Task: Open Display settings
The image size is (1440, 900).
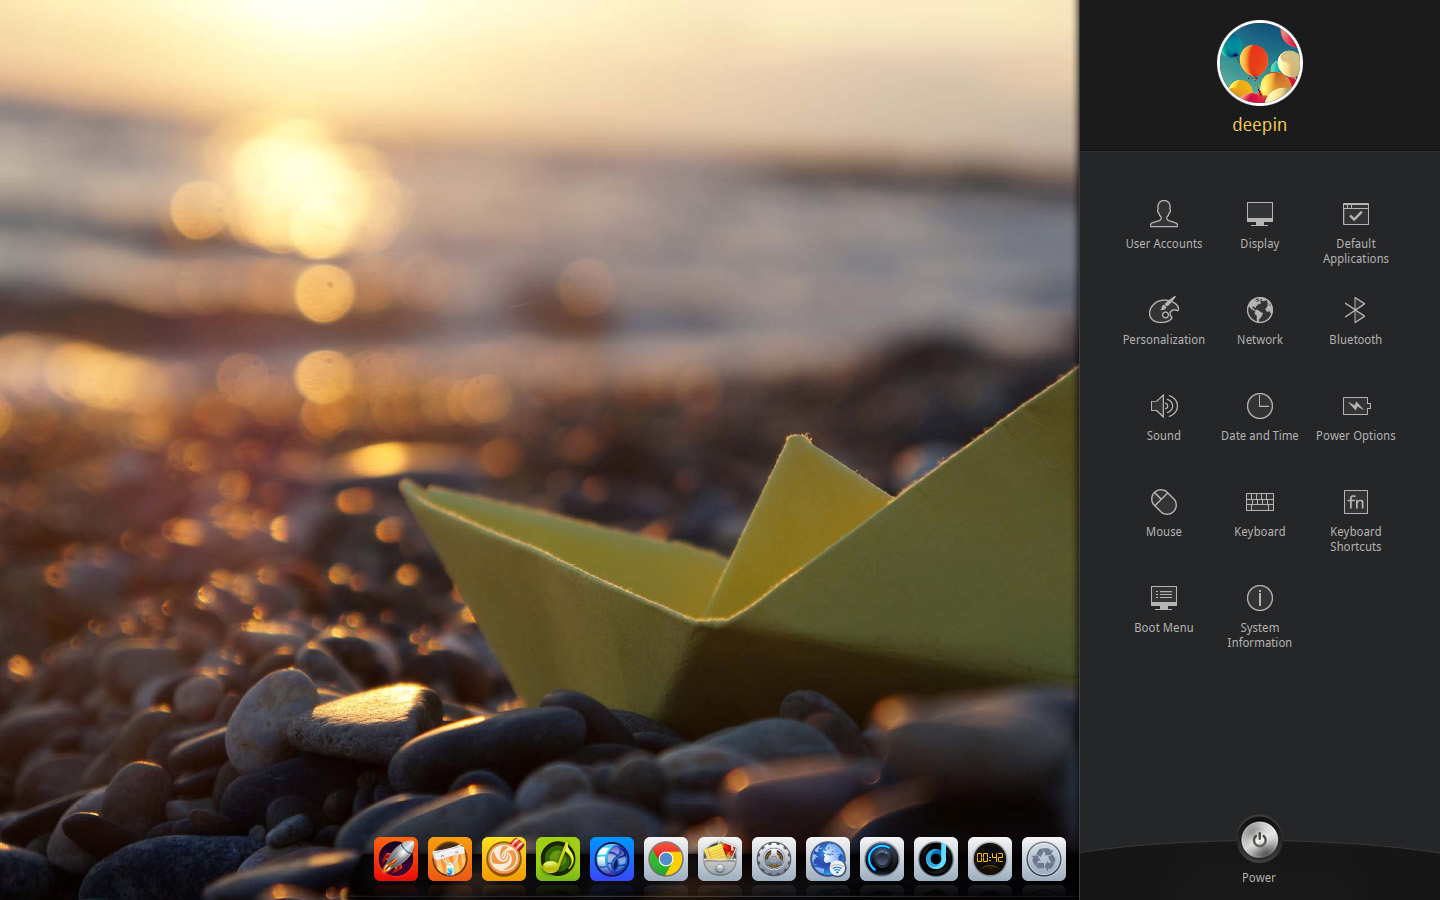Action: (1259, 225)
